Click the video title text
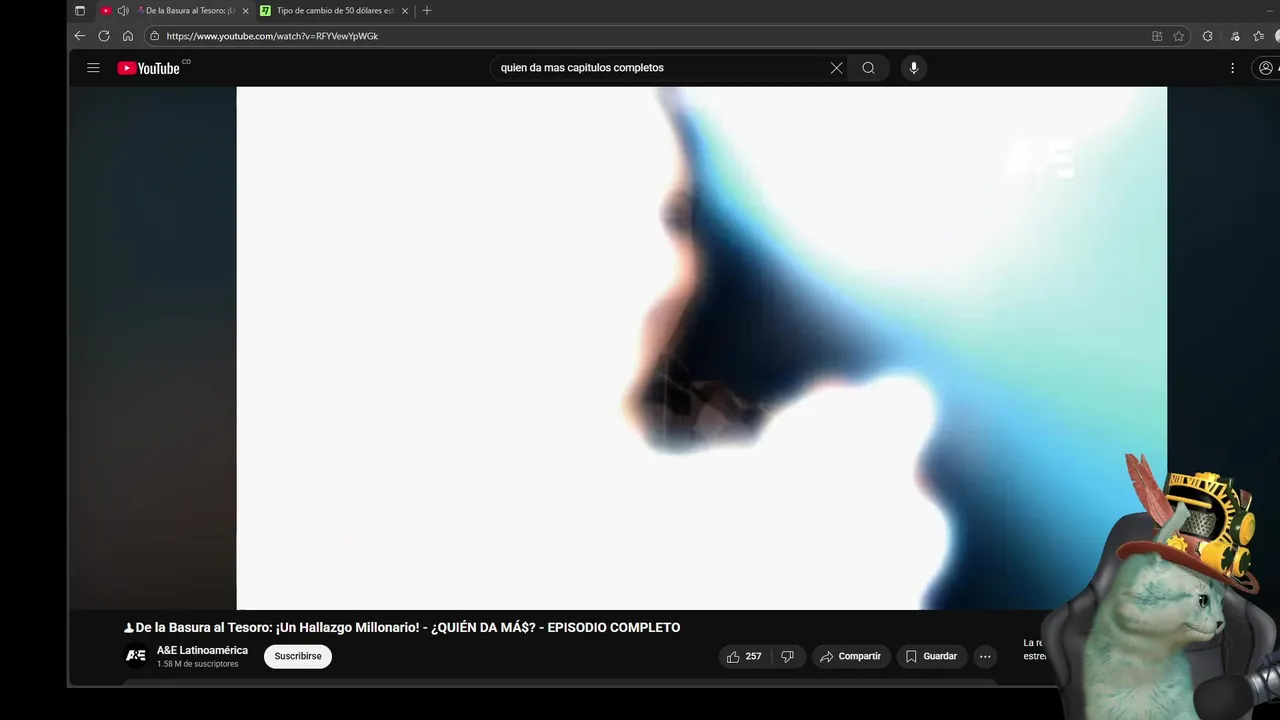Image resolution: width=1280 pixels, height=720 pixels. click(402, 628)
